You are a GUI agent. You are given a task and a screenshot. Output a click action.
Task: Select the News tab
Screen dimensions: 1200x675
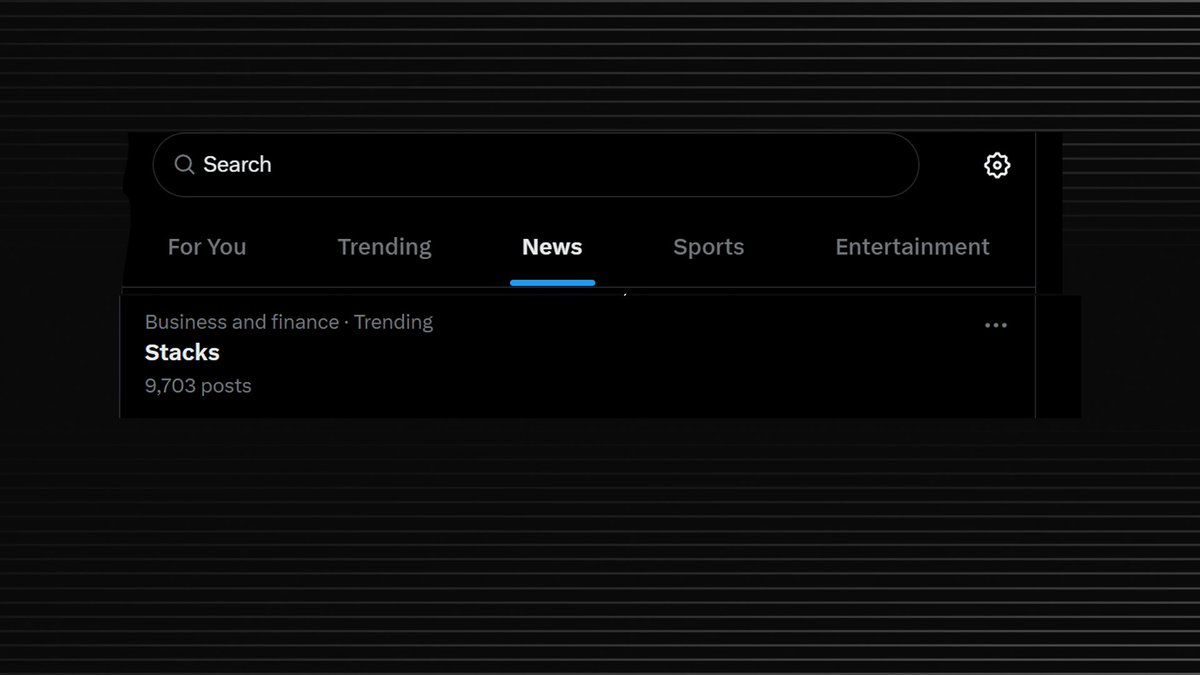pos(552,247)
